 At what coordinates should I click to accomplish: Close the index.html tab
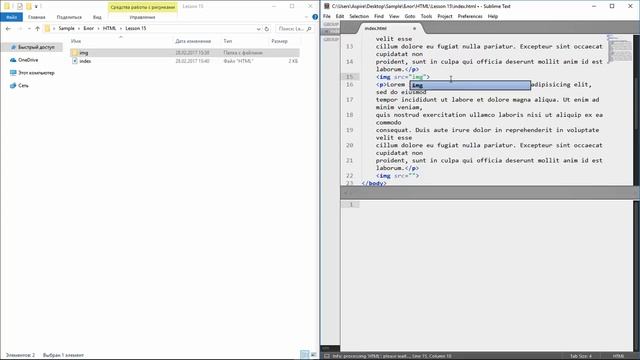coord(414,29)
